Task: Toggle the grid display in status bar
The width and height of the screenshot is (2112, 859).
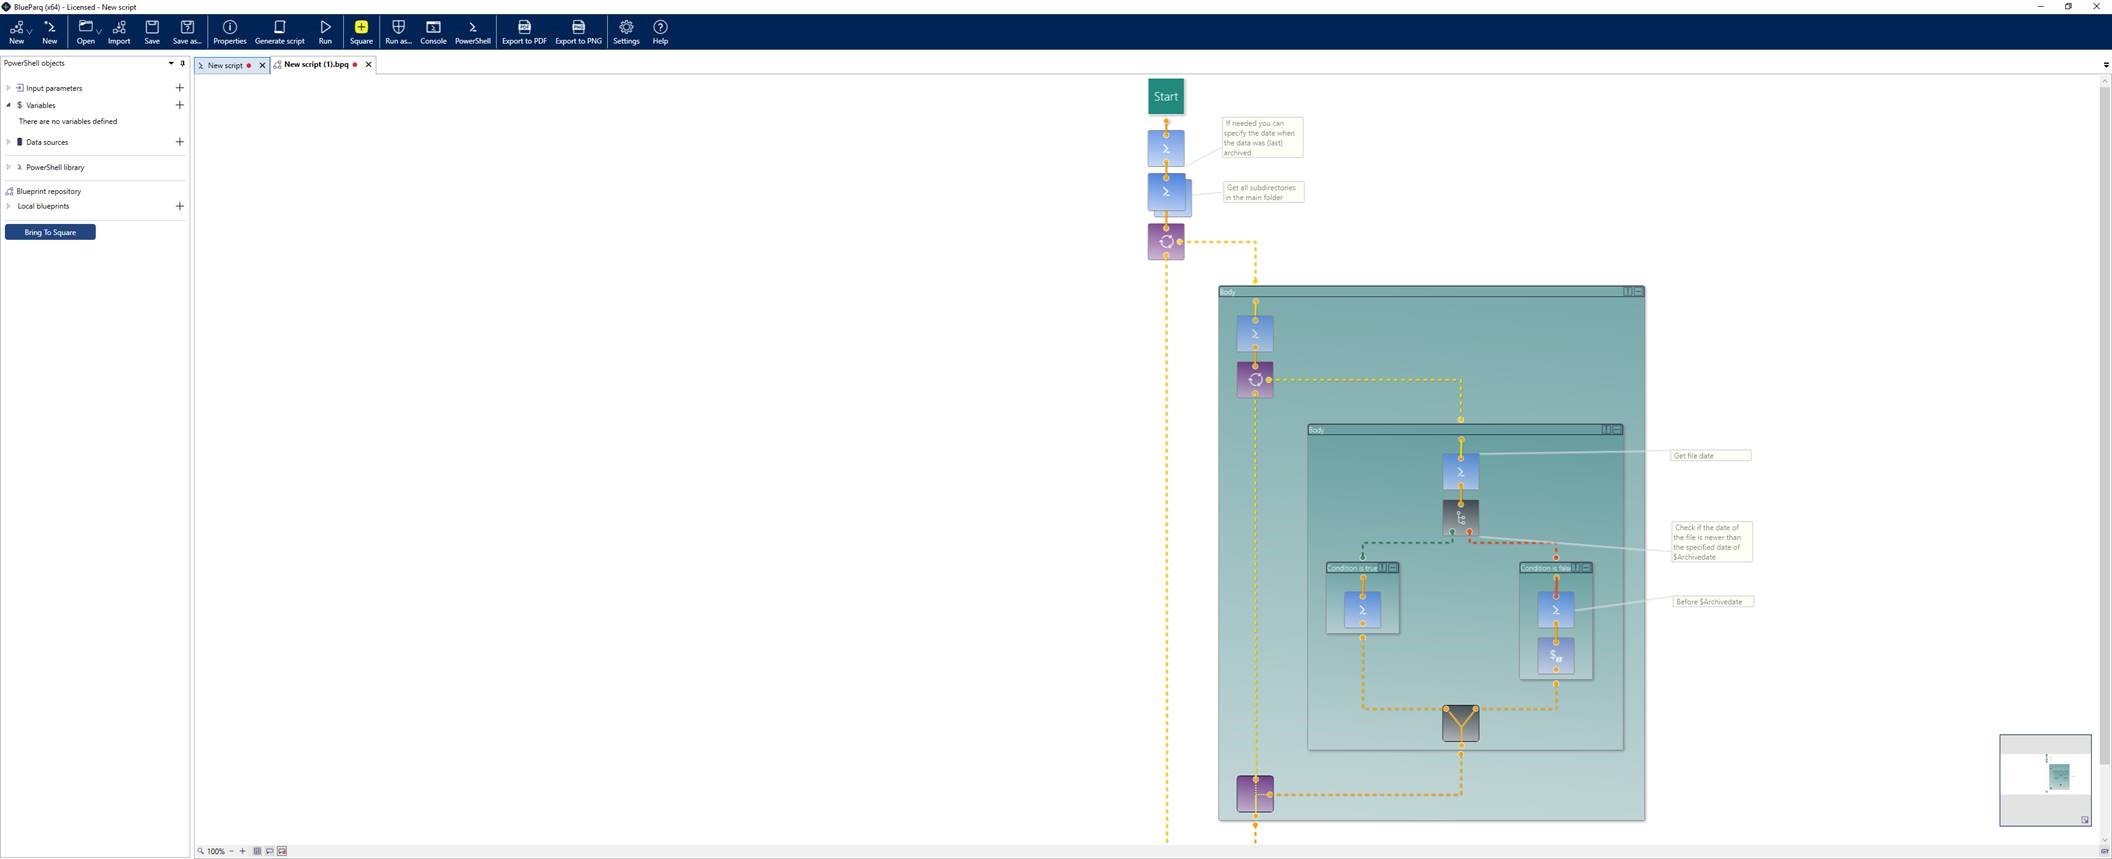Action: (x=257, y=851)
